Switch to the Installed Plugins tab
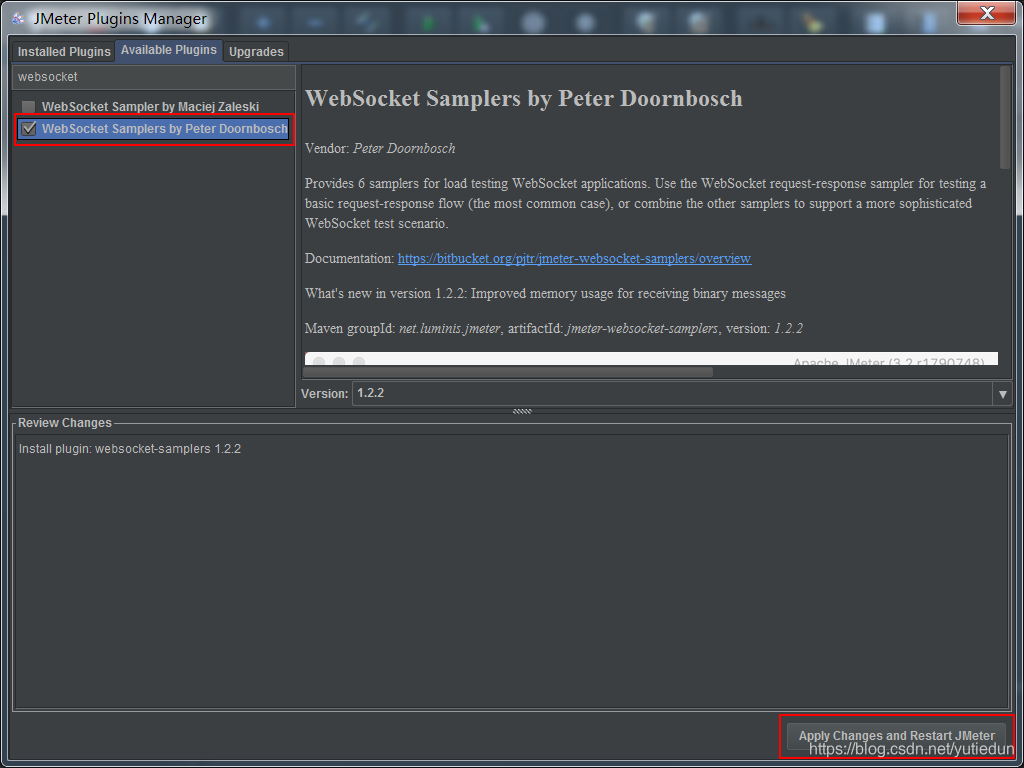Screen dimensions: 1024x768 pyautogui.click(x=62, y=51)
